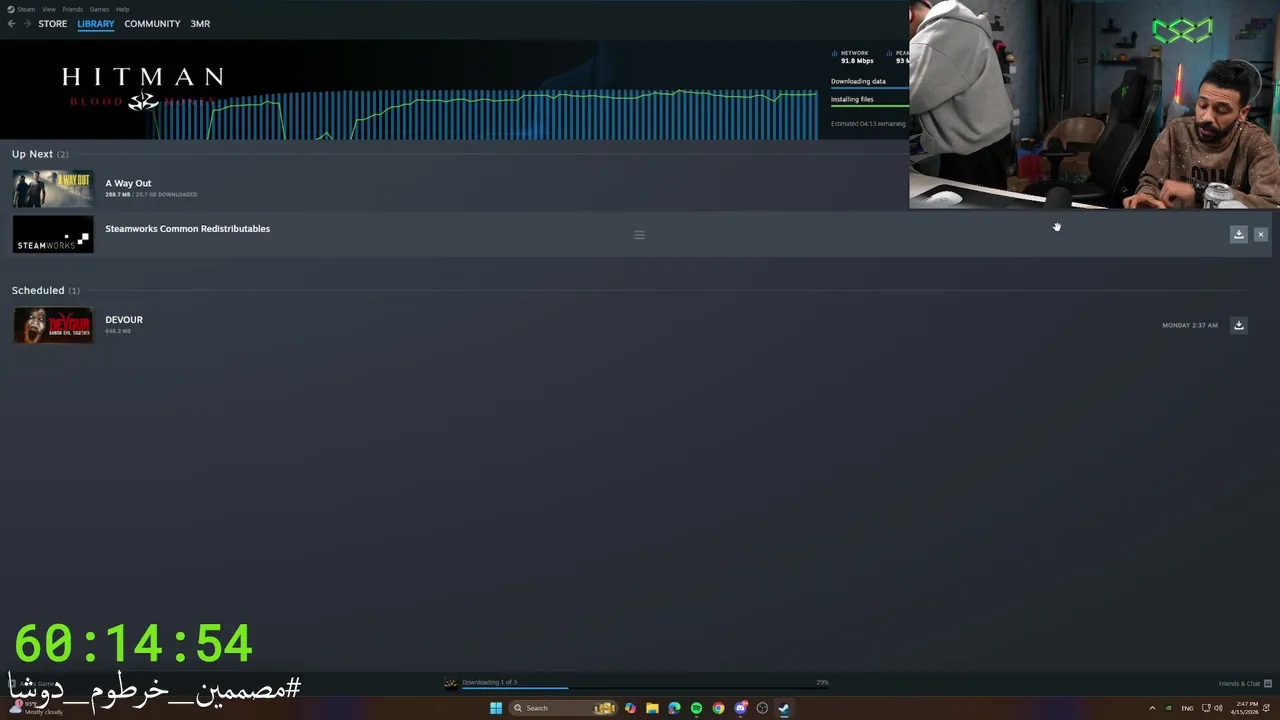Open Copilot from the taskbar
Image resolution: width=1280 pixels, height=720 pixels.
click(x=630, y=708)
